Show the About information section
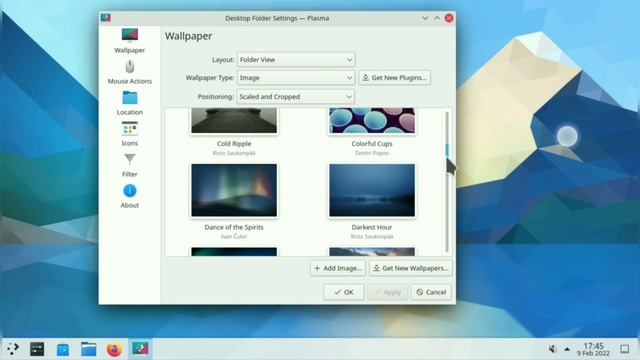The width and height of the screenshot is (640, 360). click(x=129, y=196)
